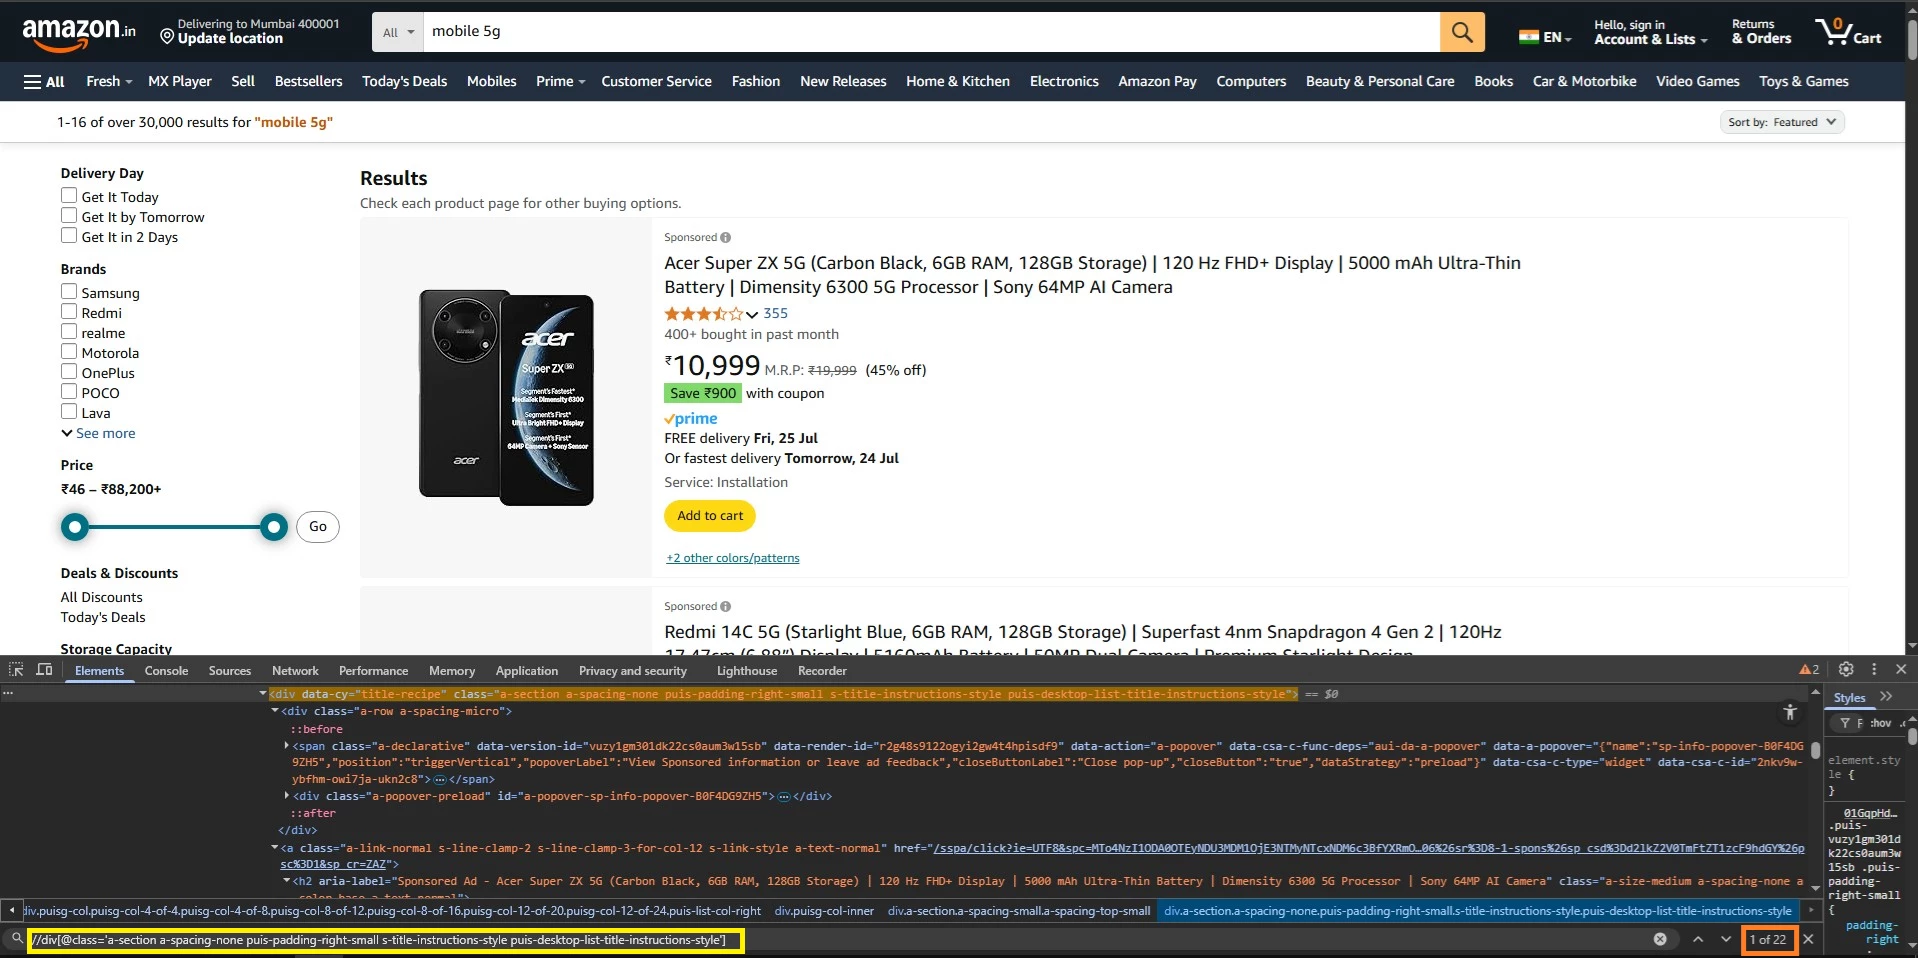The height and width of the screenshot is (958, 1918).
Task: Check the Get It Today checkbox
Action: coord(69,196)
